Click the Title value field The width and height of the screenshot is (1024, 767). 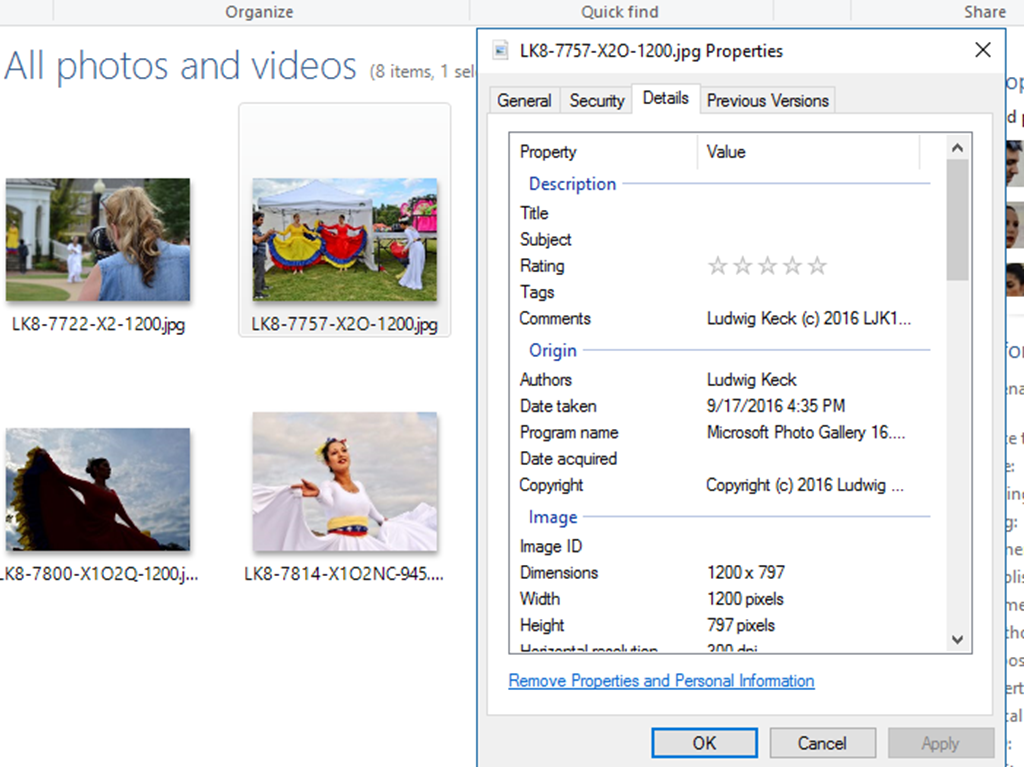click(810, 213)
